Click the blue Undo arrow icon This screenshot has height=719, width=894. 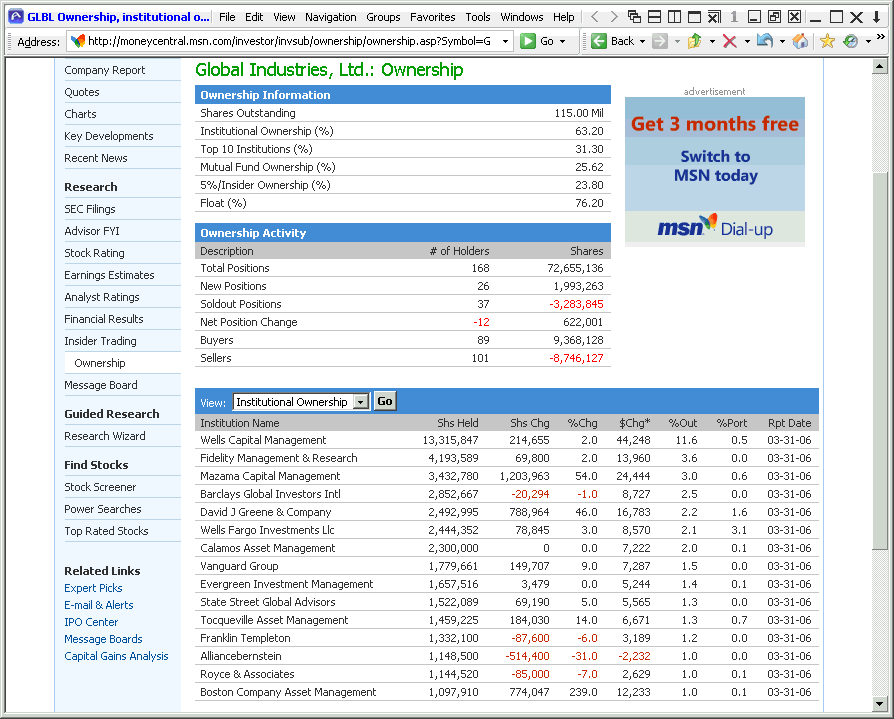coord(764,41)
